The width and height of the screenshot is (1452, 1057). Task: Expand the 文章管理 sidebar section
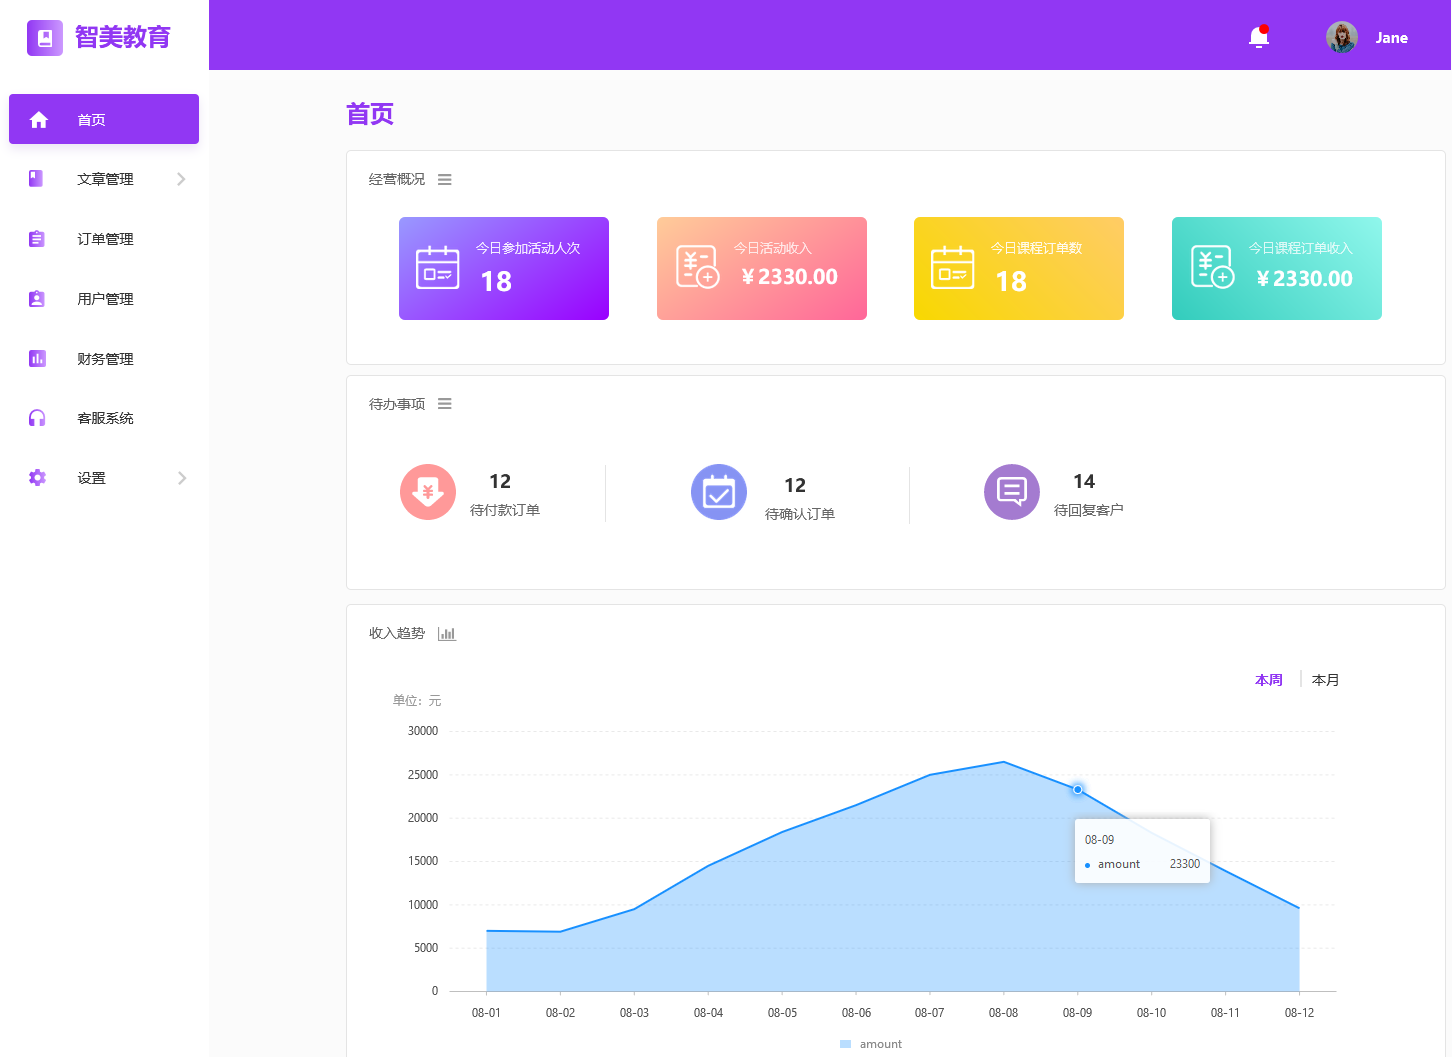[x=181, y=179]
